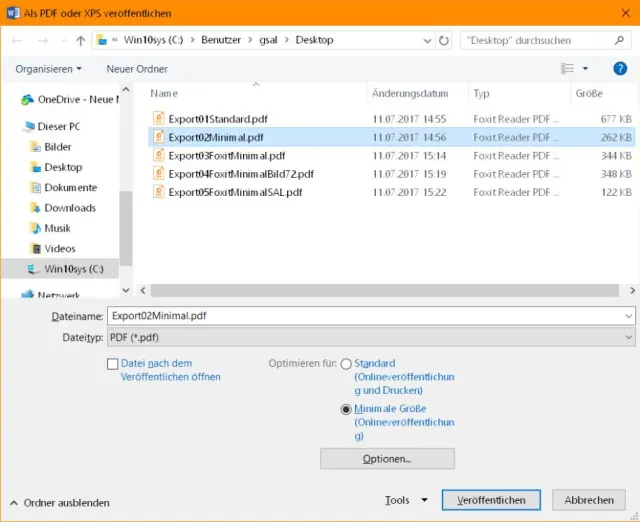640x522 pixels.
Task: Enable 'Datei nach dem Veröffentlichen öffnen' checkbox
Action: [113, 365]
